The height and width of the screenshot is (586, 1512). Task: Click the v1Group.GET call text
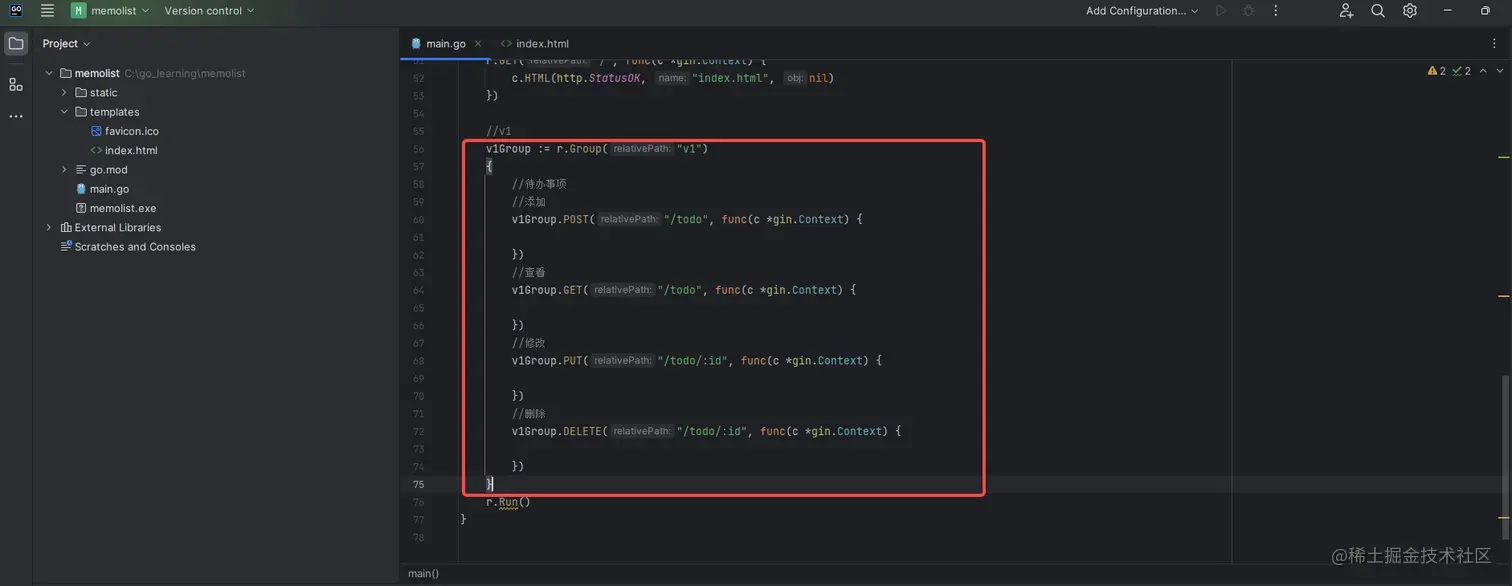tap(550, 290)
